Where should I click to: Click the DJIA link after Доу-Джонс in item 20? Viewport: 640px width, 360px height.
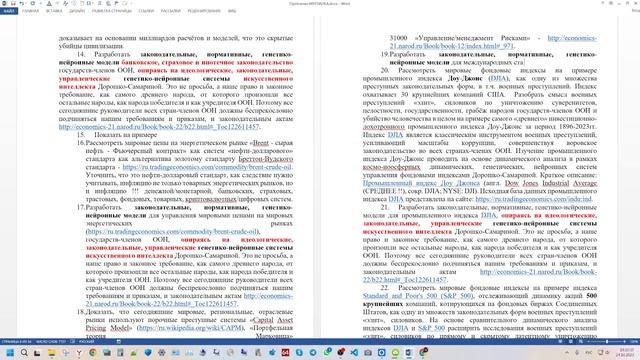[498, 78]
